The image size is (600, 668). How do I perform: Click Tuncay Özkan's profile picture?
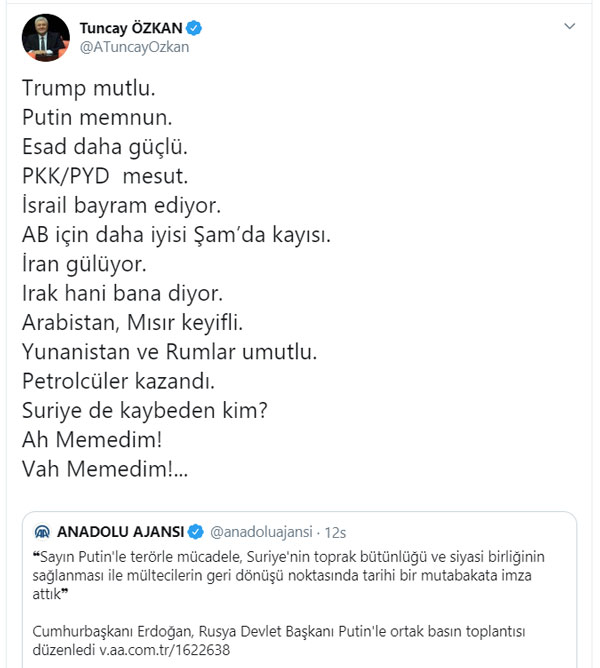44,36
